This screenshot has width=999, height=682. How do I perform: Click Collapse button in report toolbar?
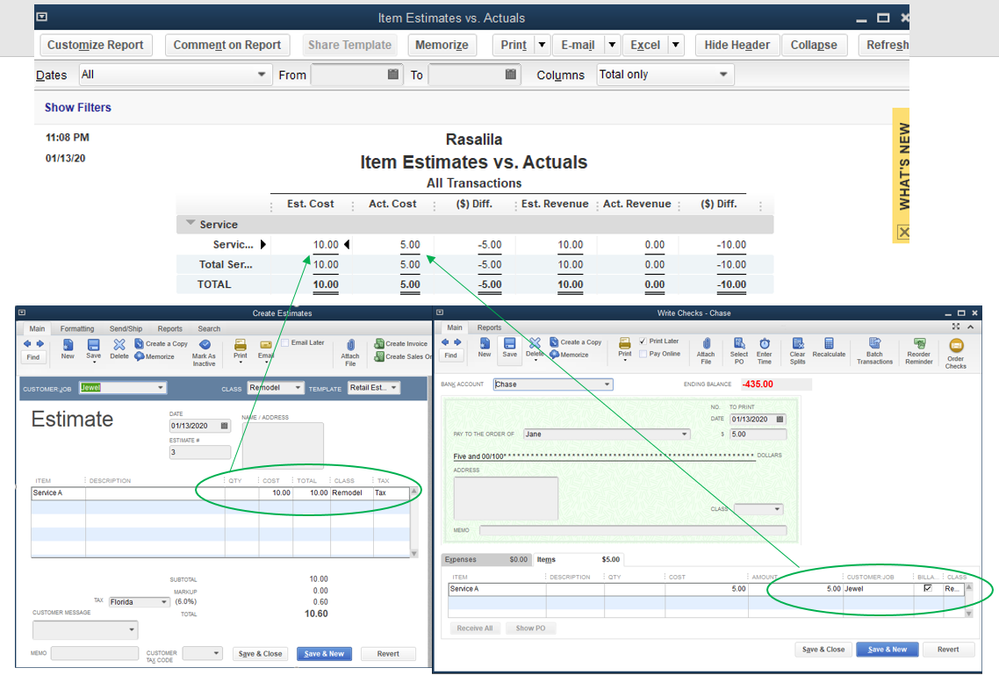click(x=814, y=45)
